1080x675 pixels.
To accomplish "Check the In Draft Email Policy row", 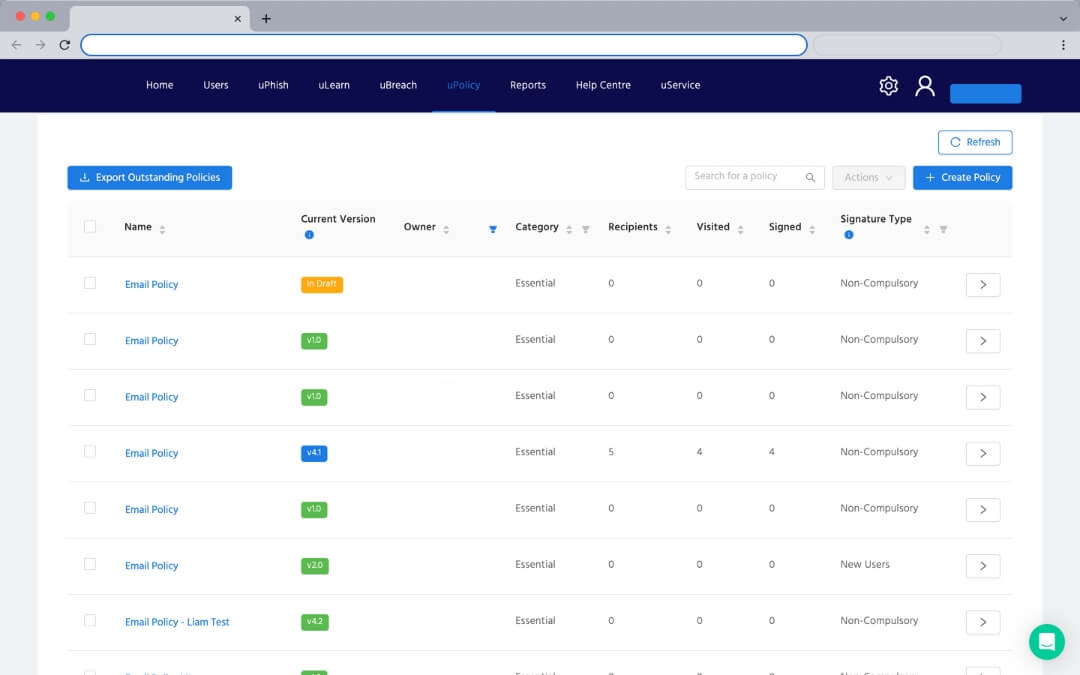I will click(x=90, y=284).
